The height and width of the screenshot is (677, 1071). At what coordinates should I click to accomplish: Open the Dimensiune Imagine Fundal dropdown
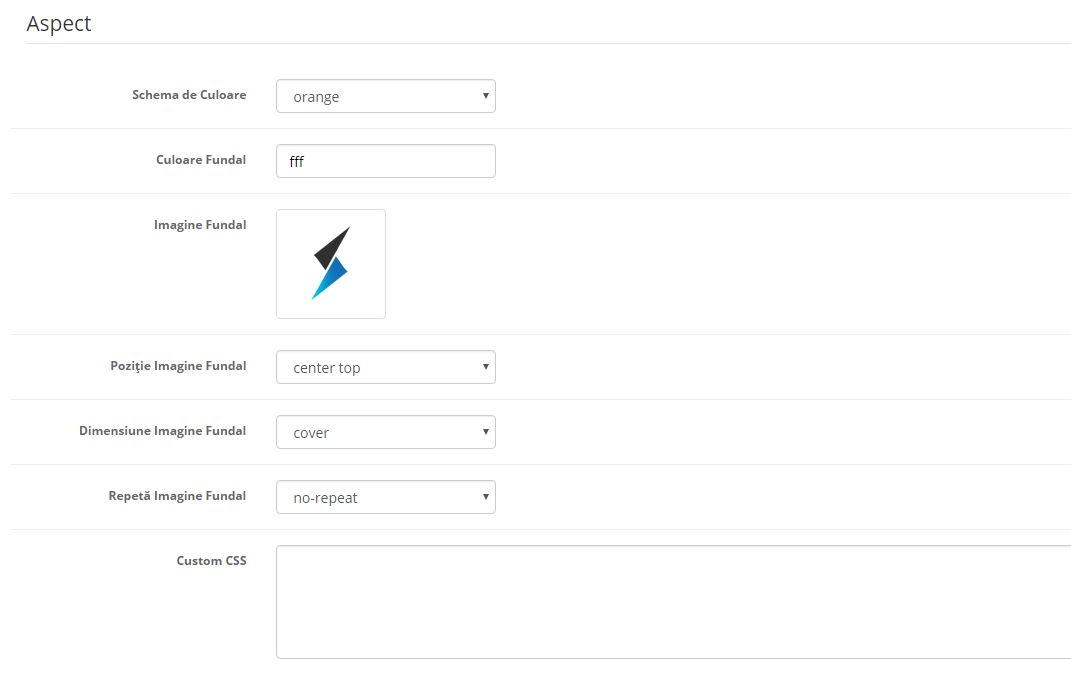tap(385, 433)
